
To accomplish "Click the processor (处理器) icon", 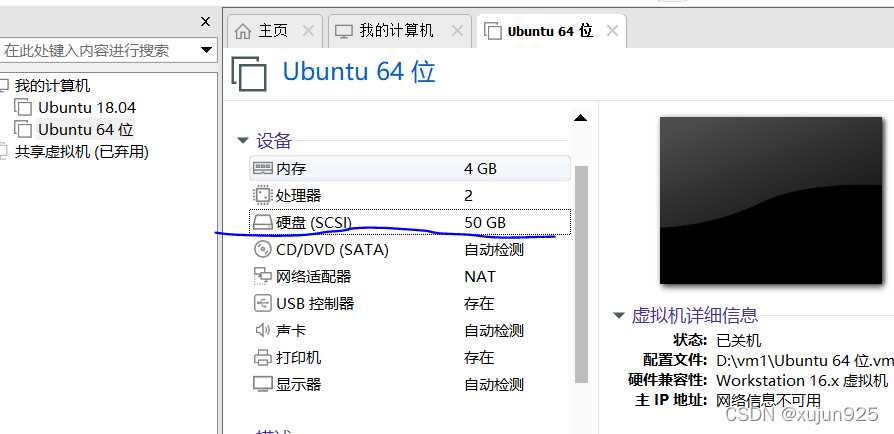I will (x=262, y=196).
